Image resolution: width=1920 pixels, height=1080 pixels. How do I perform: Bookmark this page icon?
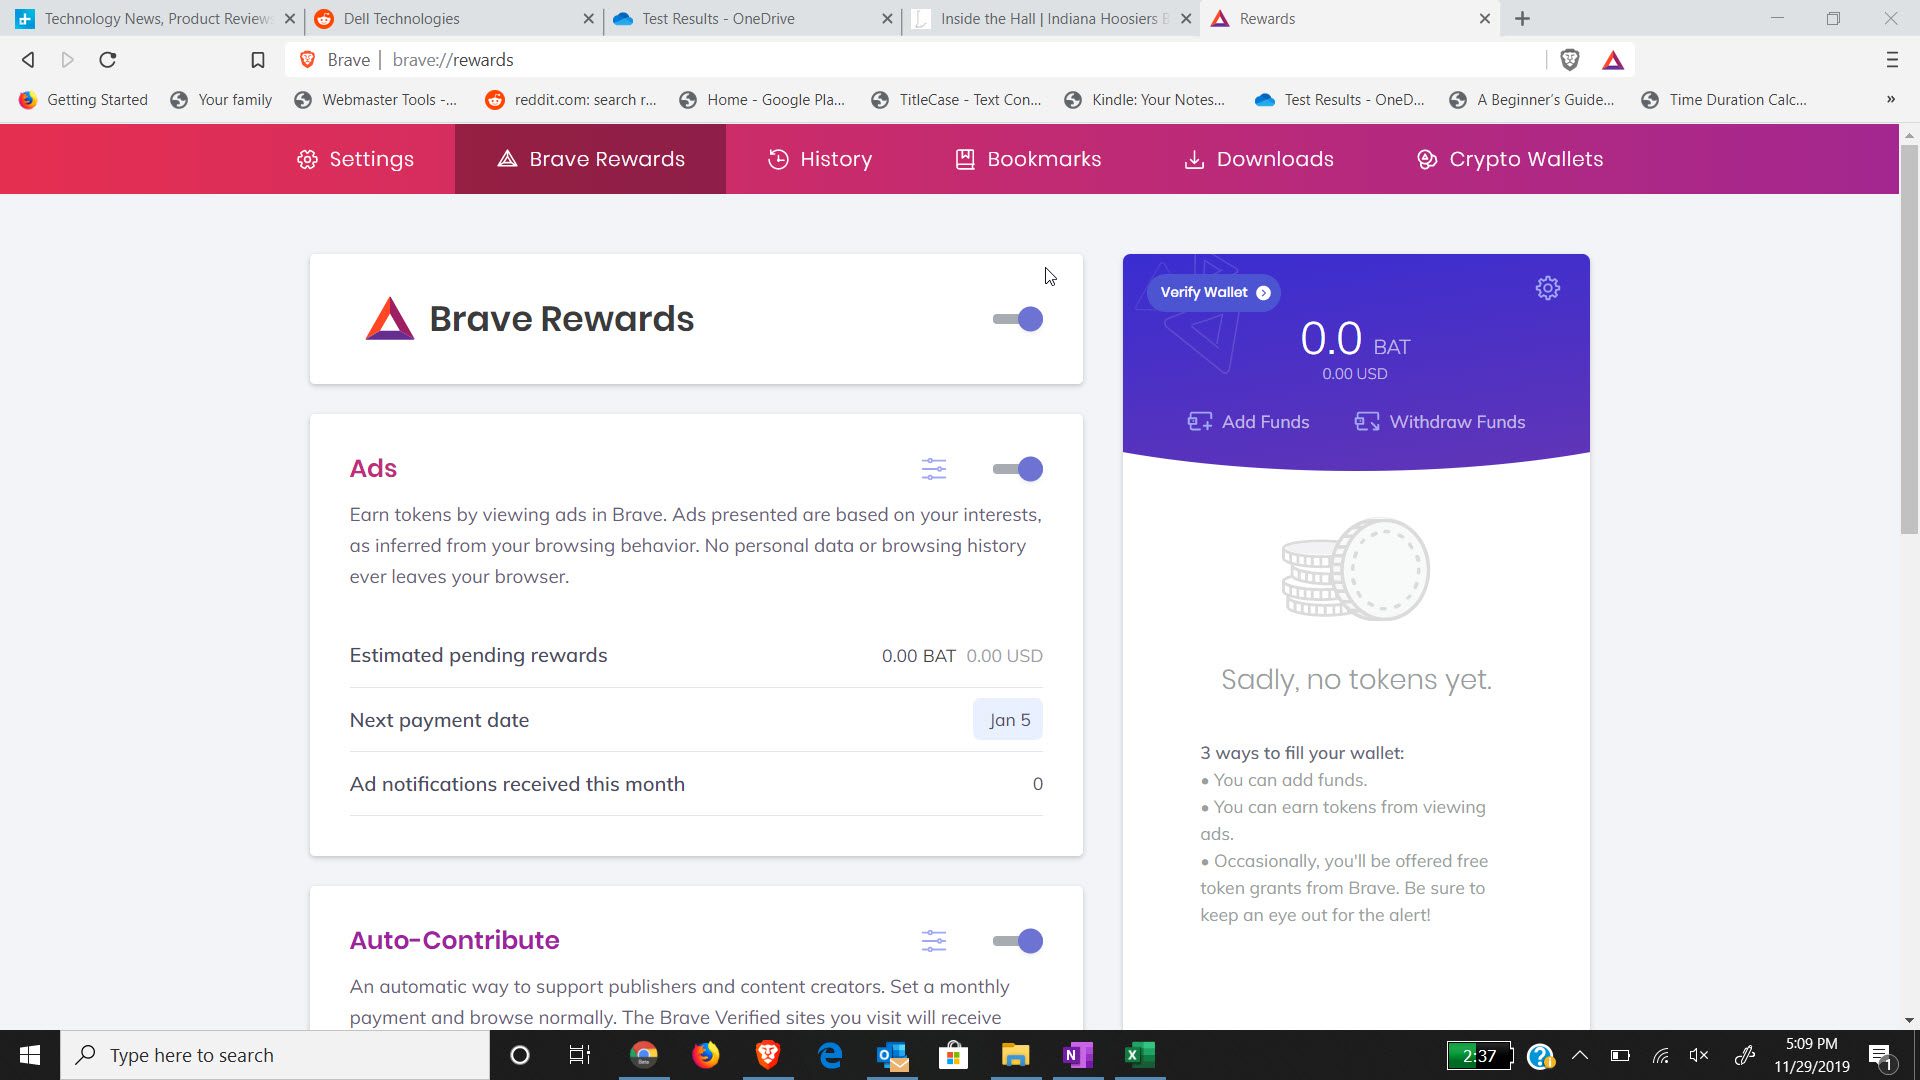[257, 60]
